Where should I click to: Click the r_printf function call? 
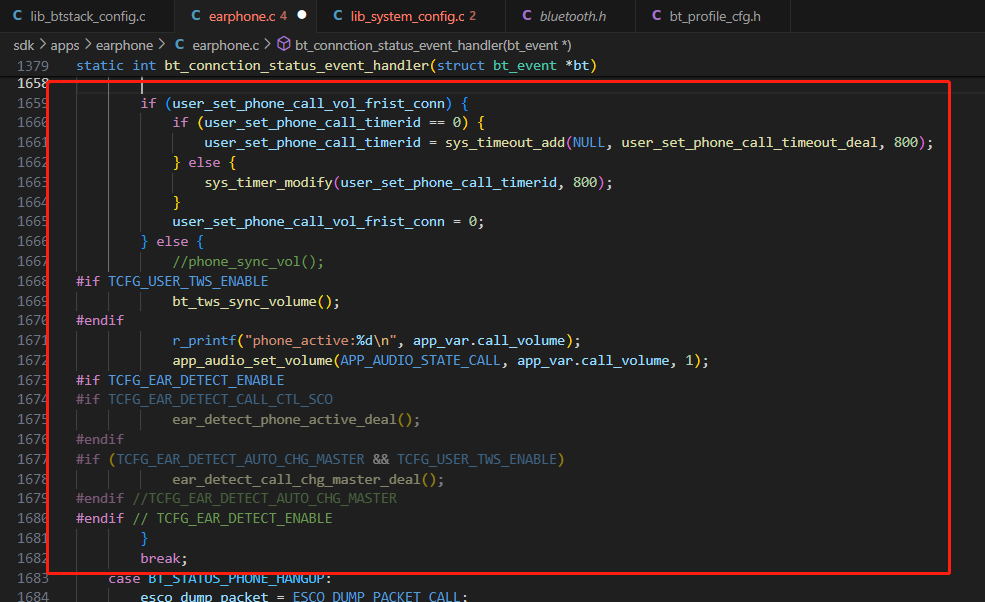pos(204,341)
